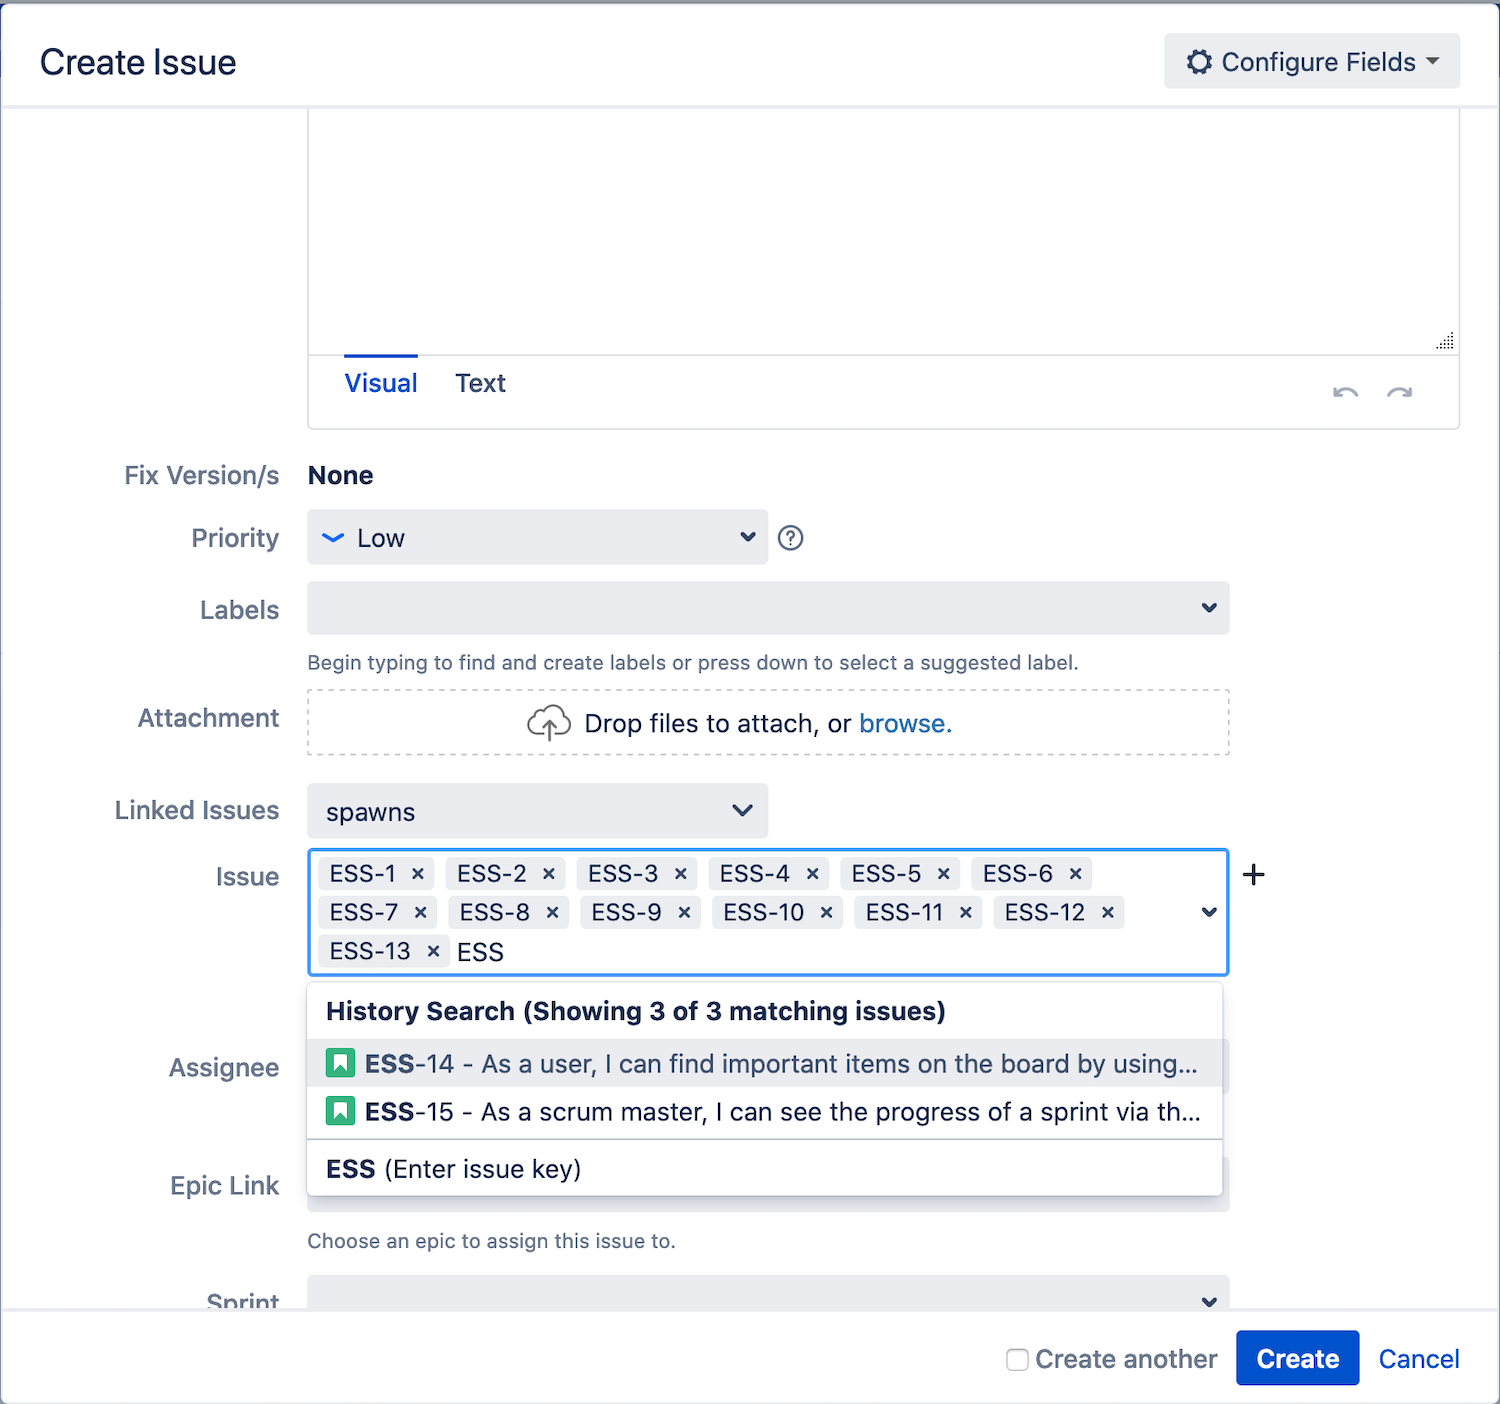
Task: Click the editor resize handle grip
Action: point(1445,341)
